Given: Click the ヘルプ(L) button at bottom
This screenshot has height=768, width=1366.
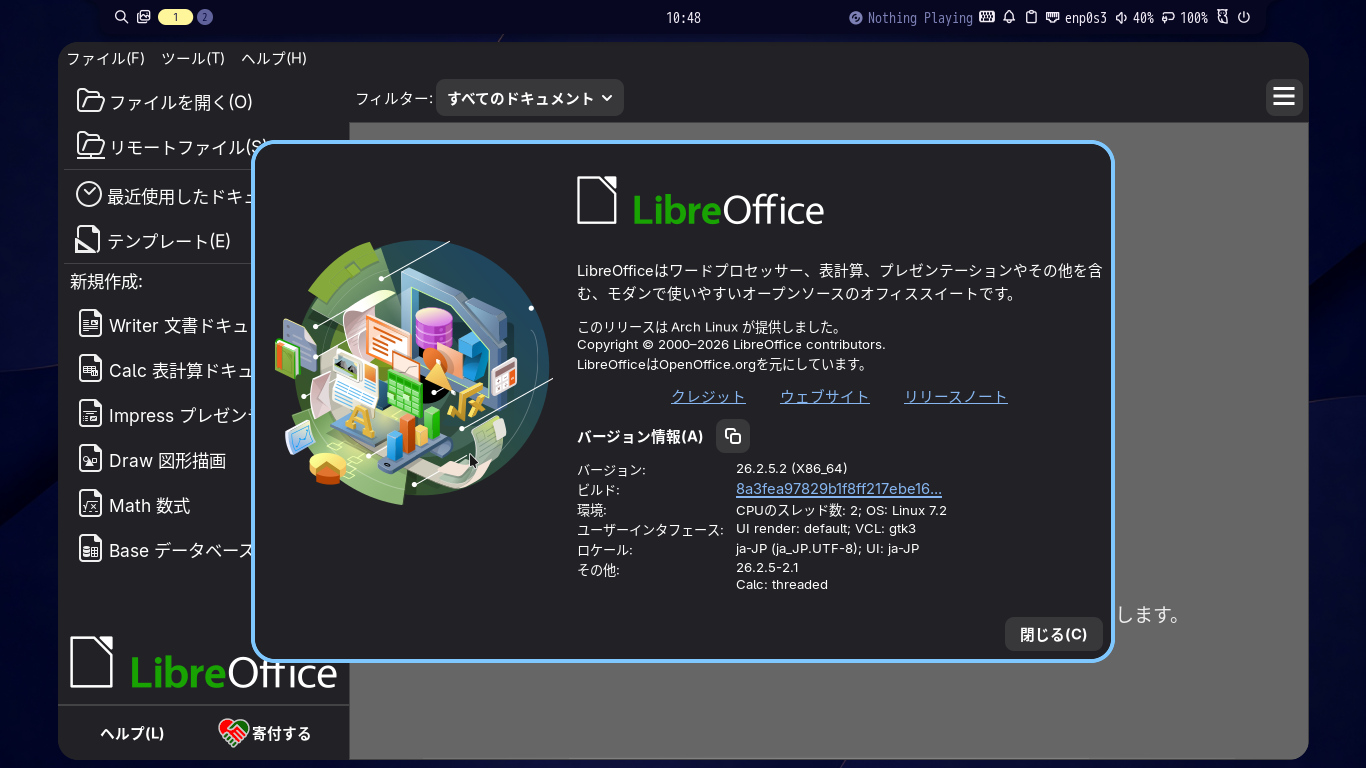Looking at the screenshot, I should click(x=132, y=733).
